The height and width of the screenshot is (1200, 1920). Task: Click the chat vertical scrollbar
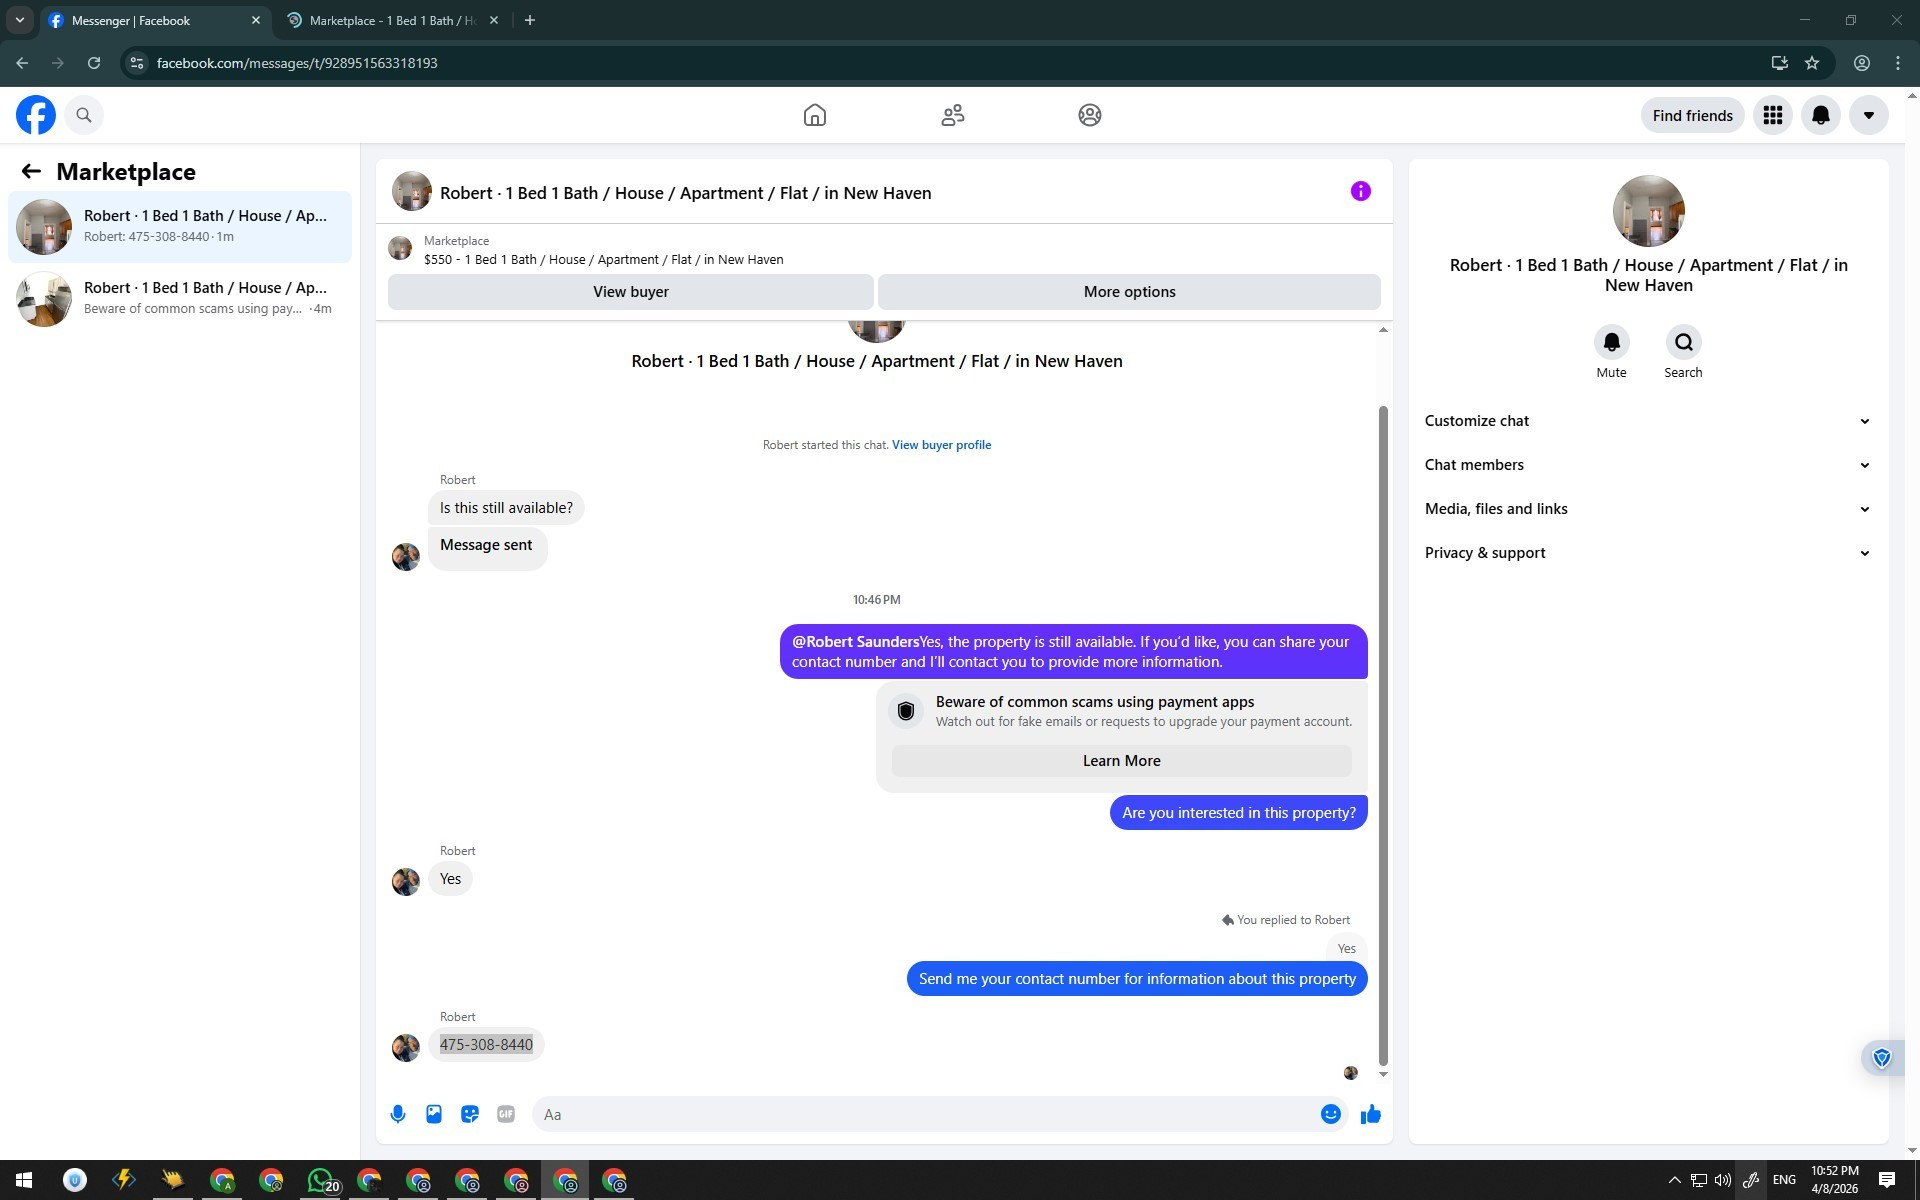[1383, 735]
